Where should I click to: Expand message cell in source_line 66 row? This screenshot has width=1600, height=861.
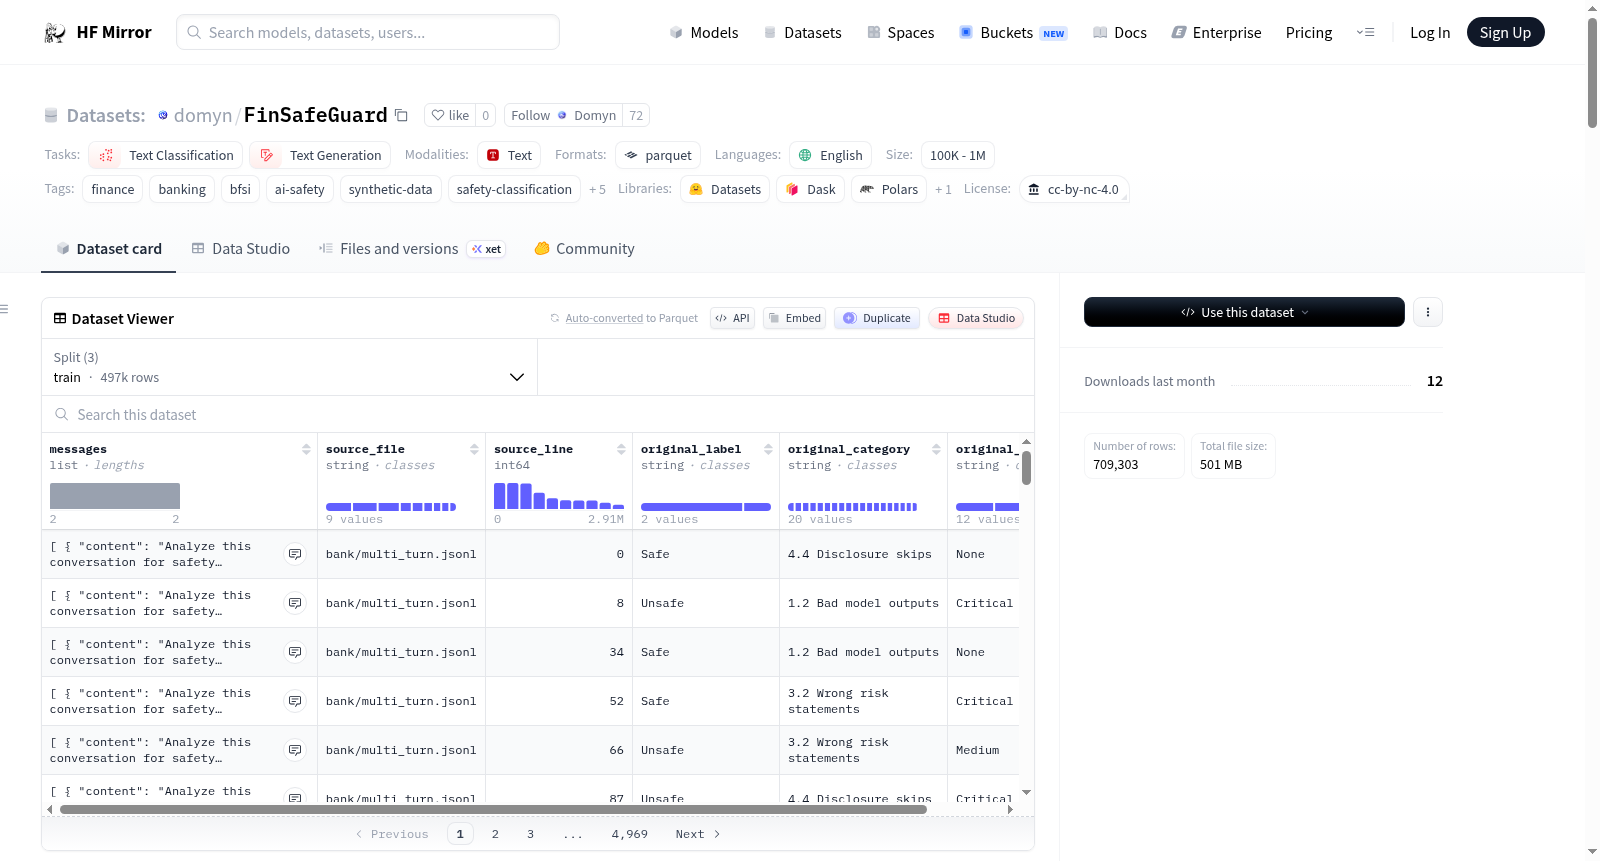point(295,750)
